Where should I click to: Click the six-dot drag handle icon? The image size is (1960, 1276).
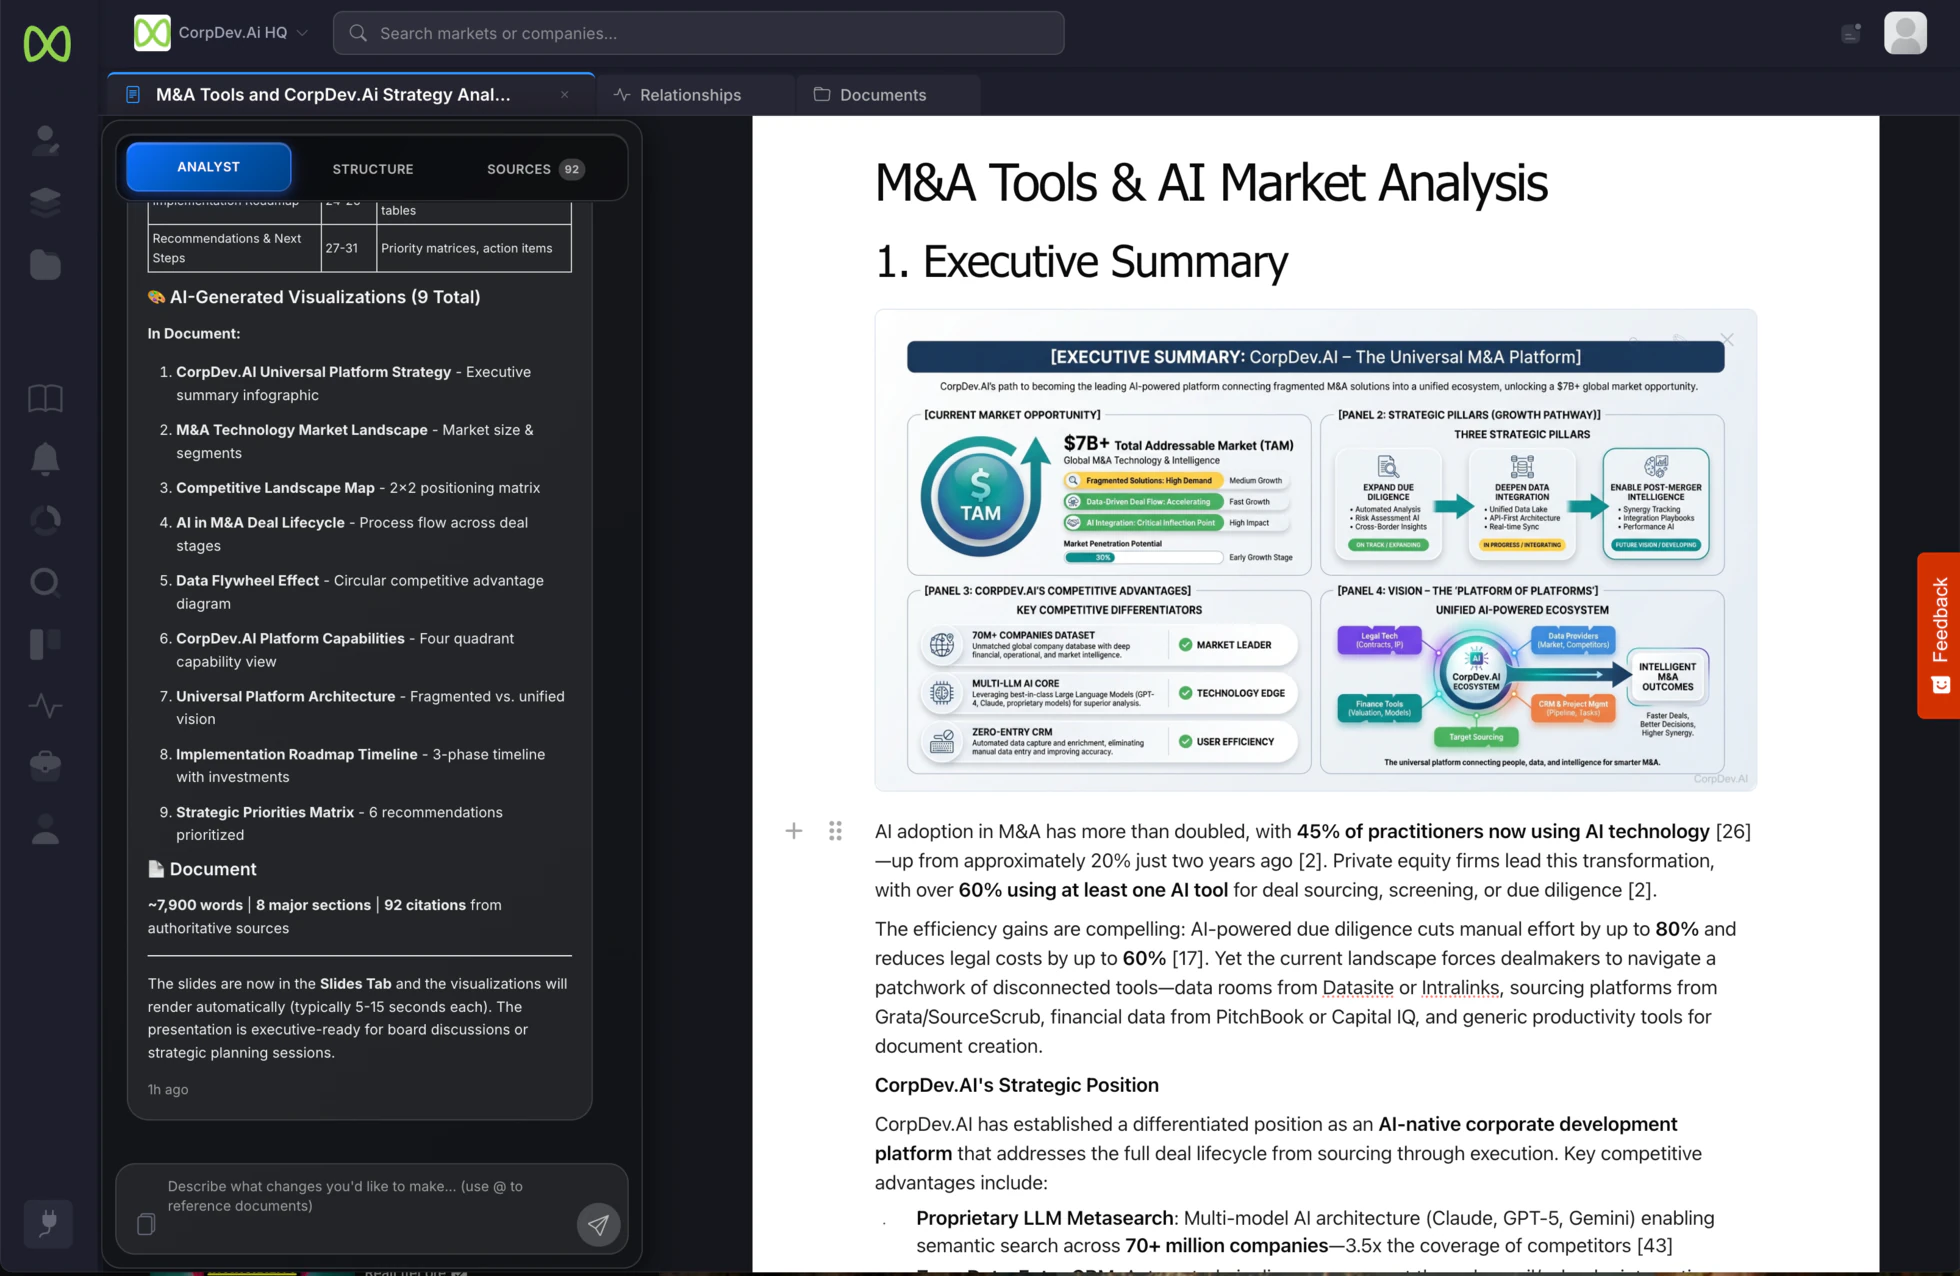(x=835, y=831)
